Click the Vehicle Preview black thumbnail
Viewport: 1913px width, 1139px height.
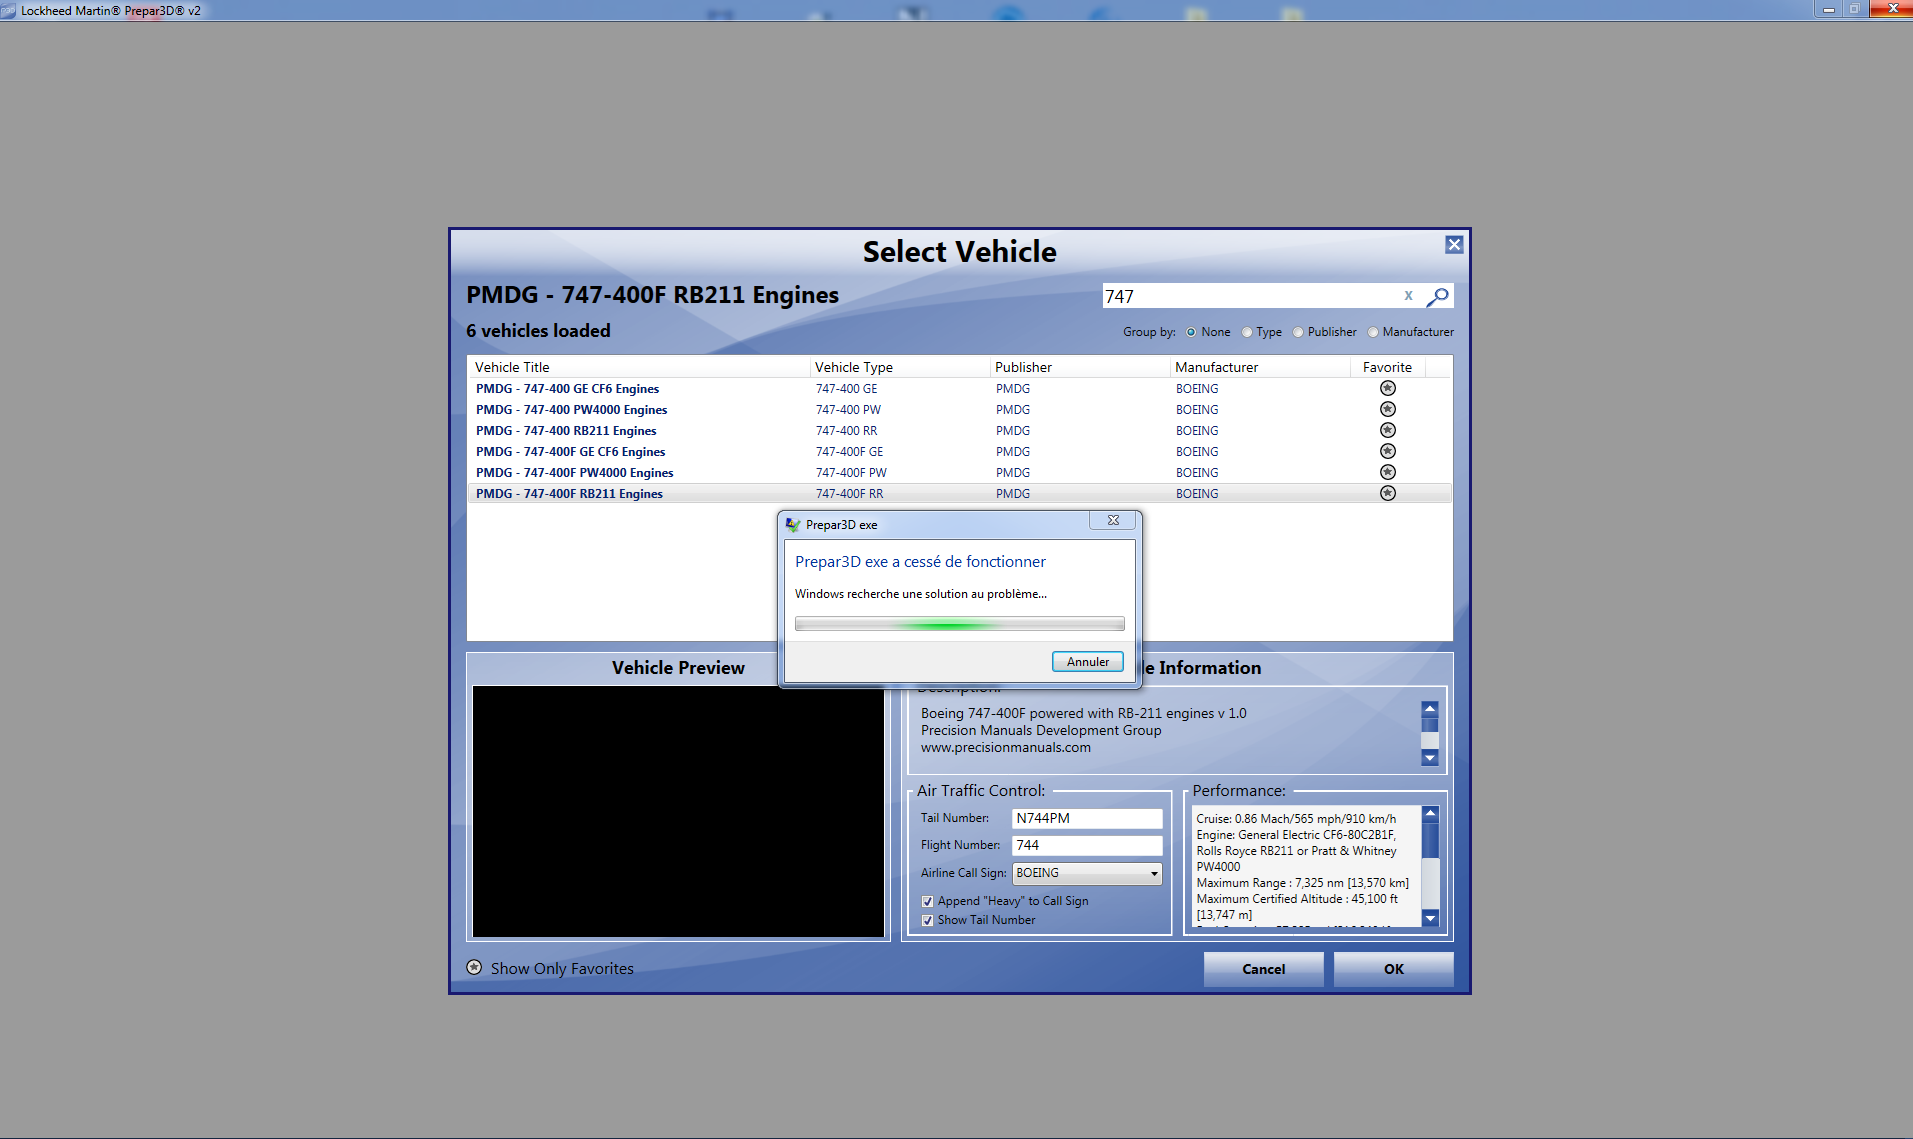(x=678, y=811)
